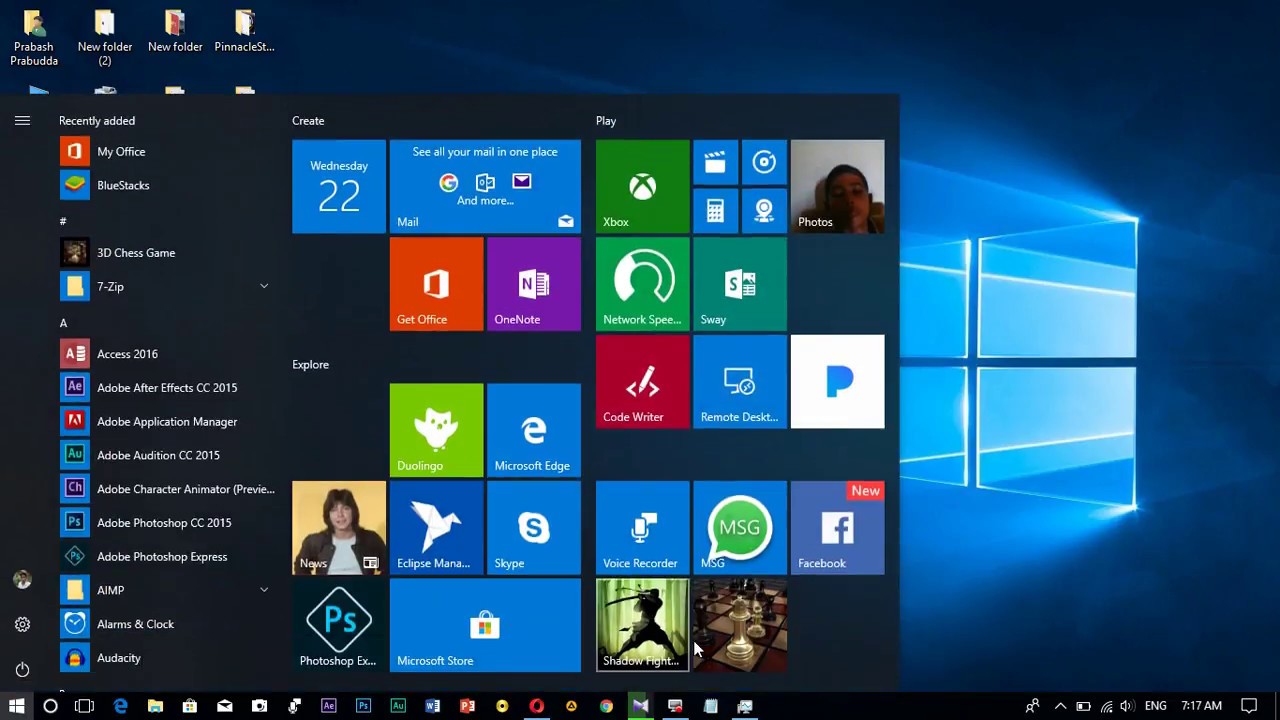This screenshot has width=1280, height=720.
Task: Open the Xbox tile
Action: 642,186
